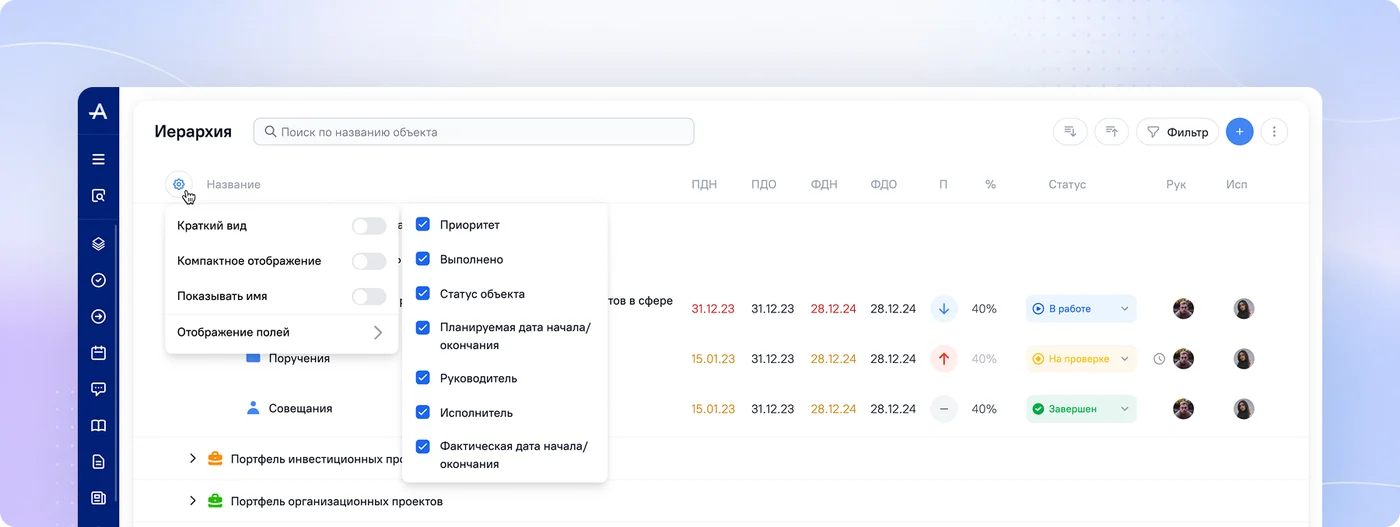Click the red up-arrow priority in Поручения row

click(944, 359)
